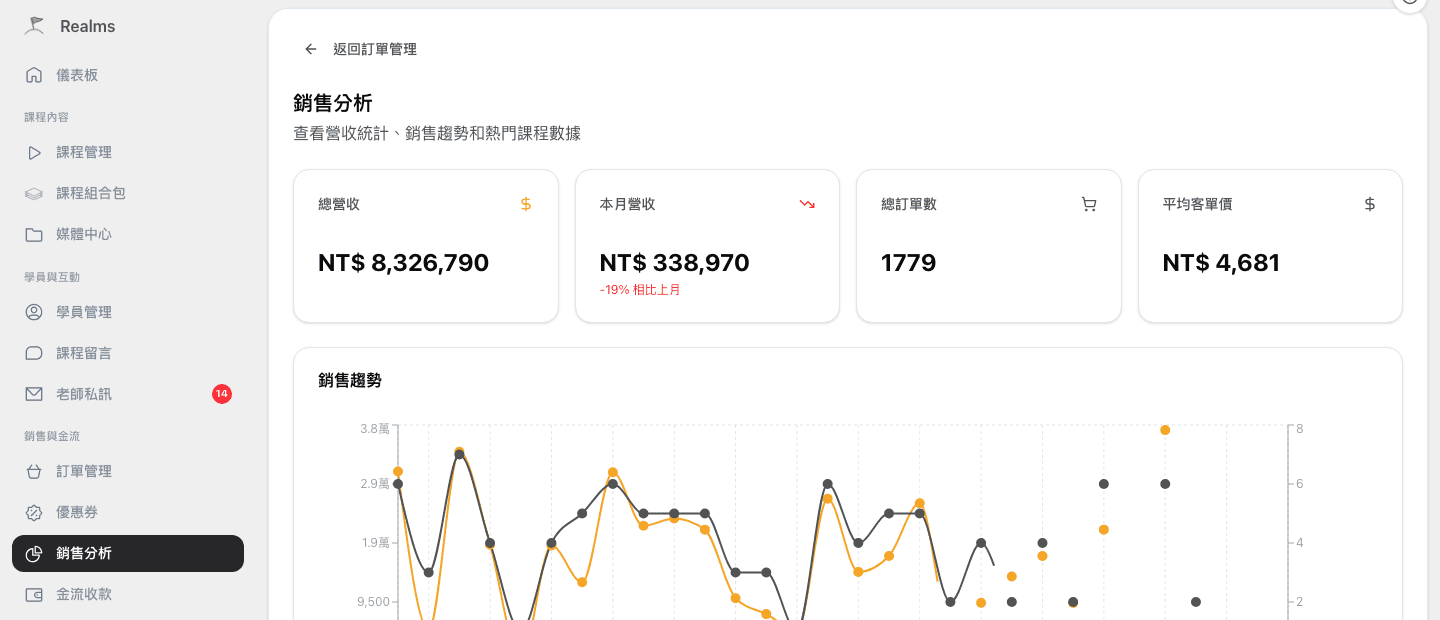Click the total orders value 1779
The height and width of the screenshot is (620, 1440).
908,263
